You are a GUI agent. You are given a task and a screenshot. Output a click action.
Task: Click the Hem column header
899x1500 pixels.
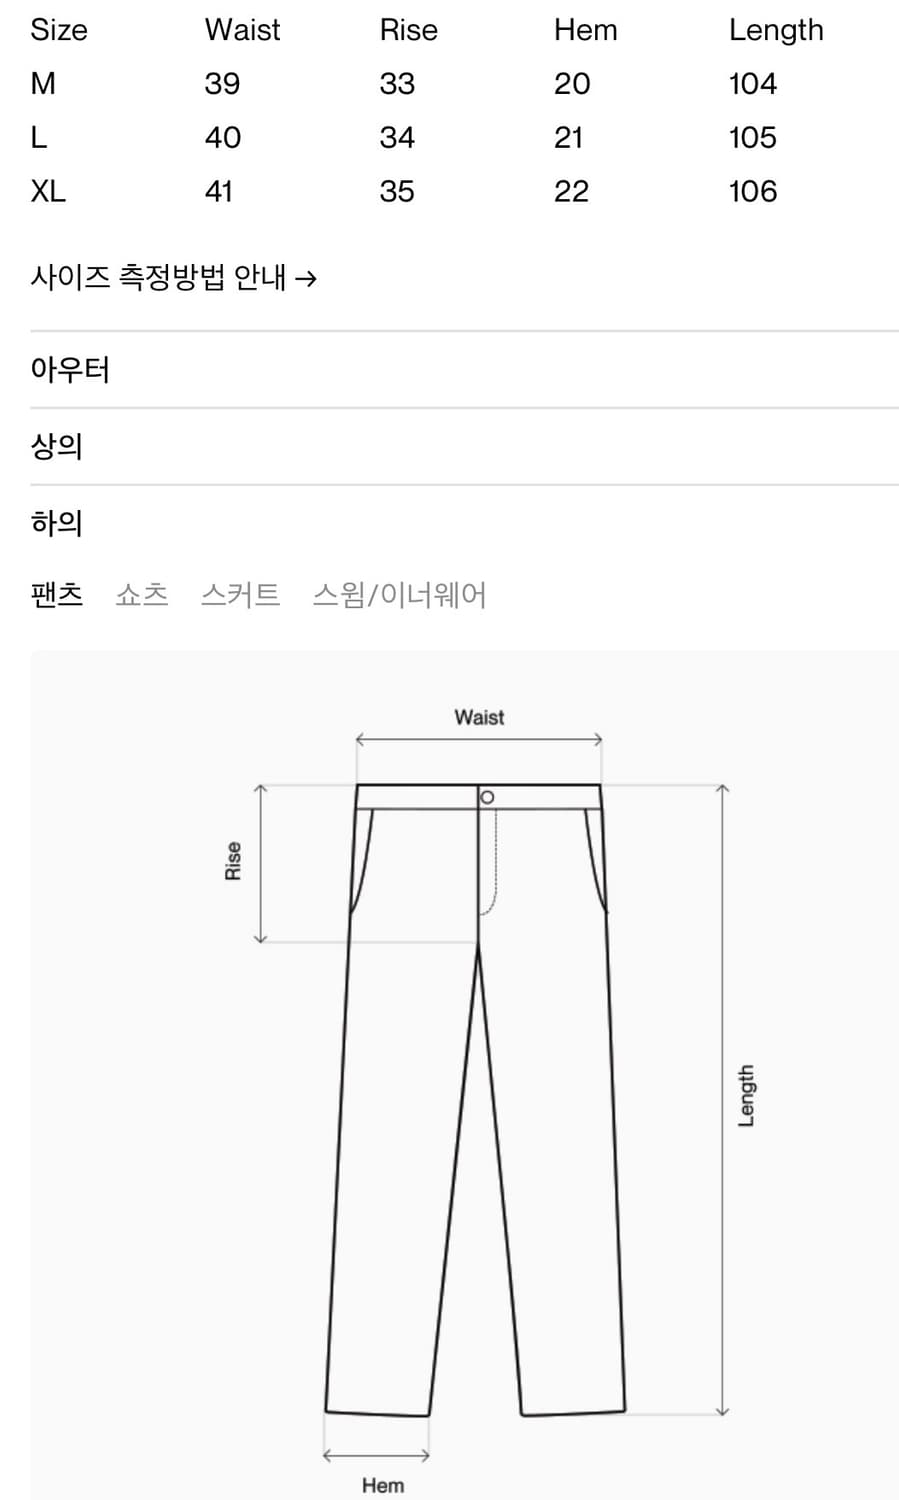pos(585,29)
